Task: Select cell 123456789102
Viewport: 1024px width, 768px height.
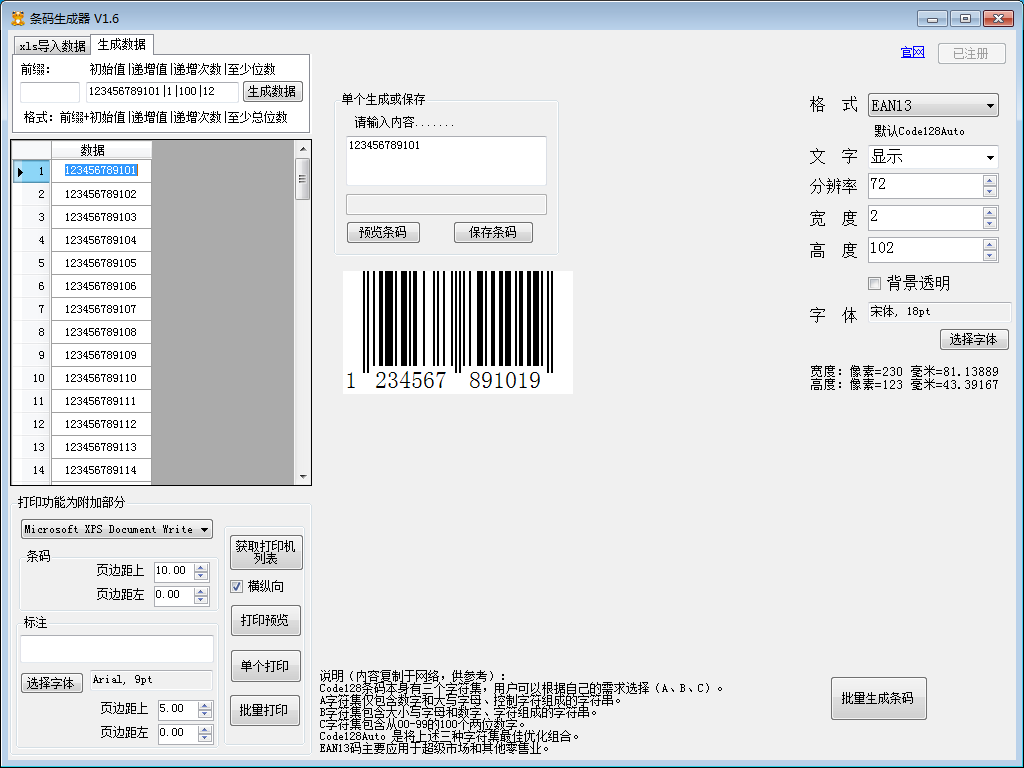Action: point(101,194)
